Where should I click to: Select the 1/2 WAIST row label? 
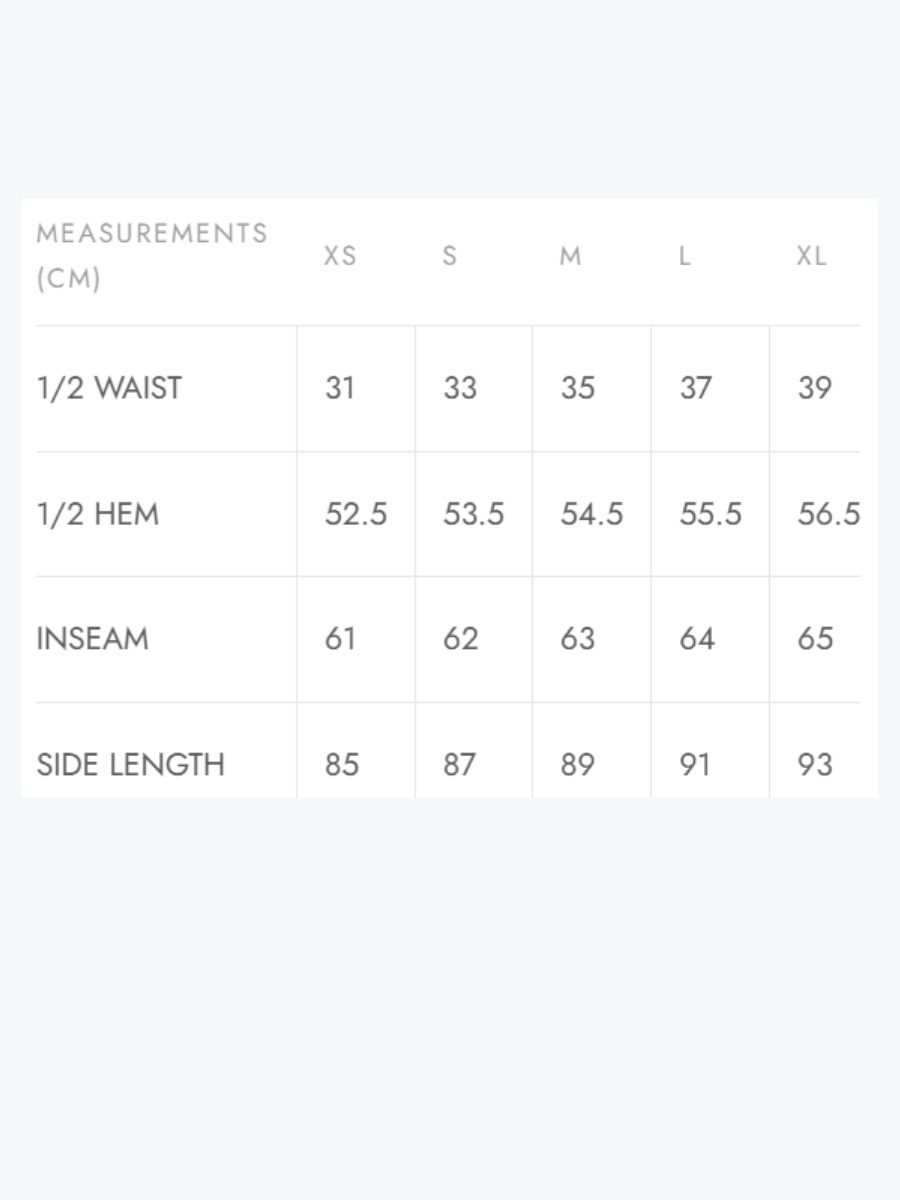point(109,388)
